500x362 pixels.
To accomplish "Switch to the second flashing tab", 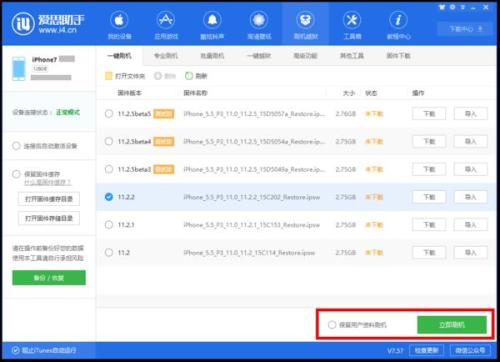I will point(166,56).
